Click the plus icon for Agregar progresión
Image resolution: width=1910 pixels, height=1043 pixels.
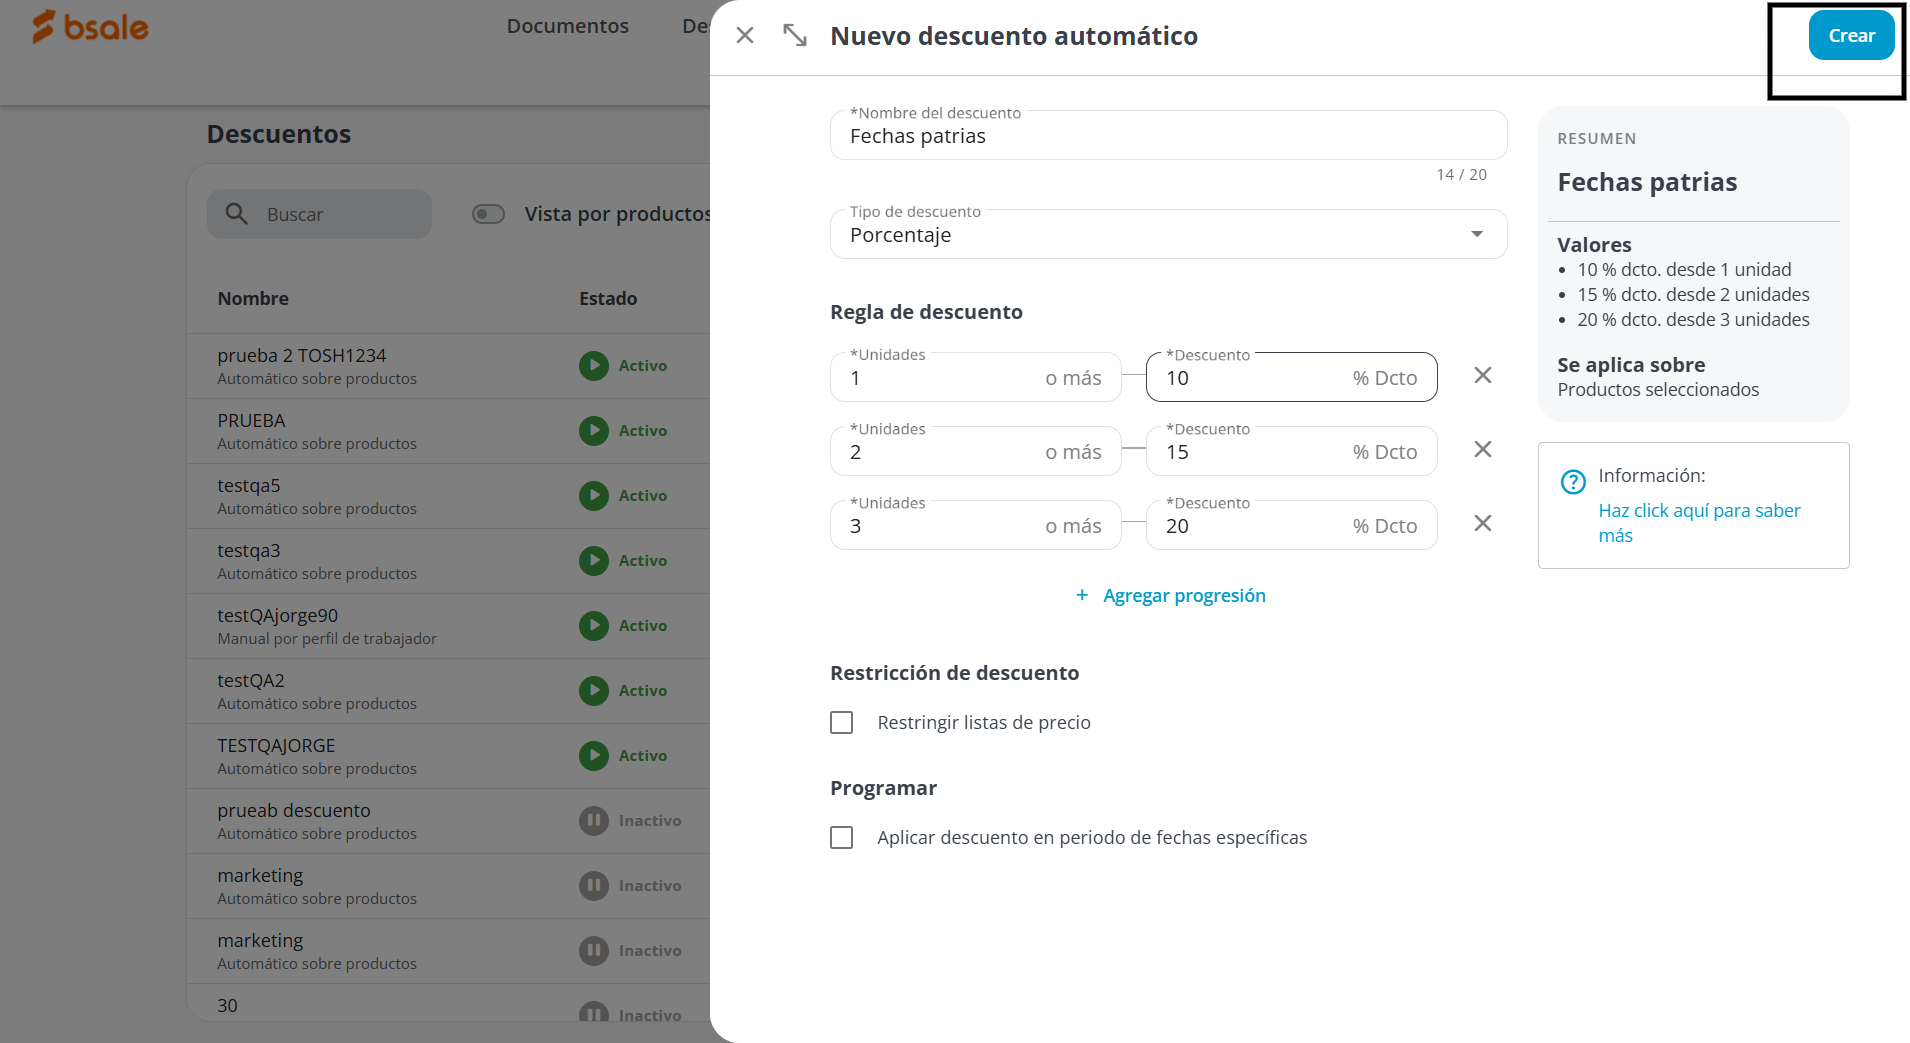(1082, 595)
